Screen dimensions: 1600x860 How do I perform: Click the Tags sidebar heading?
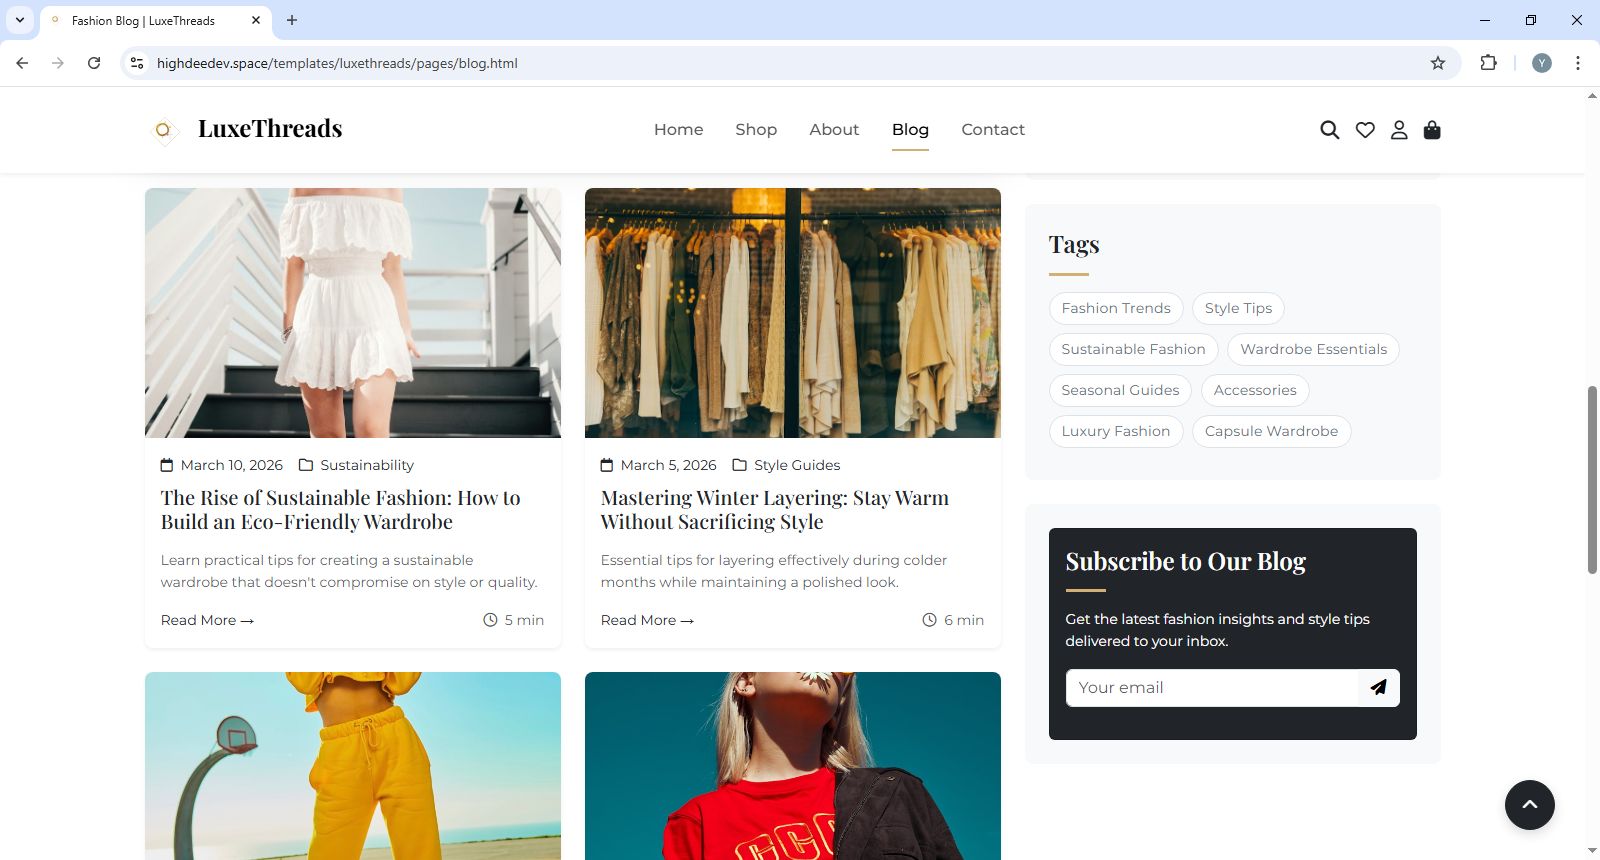[x=1074, y=245]
